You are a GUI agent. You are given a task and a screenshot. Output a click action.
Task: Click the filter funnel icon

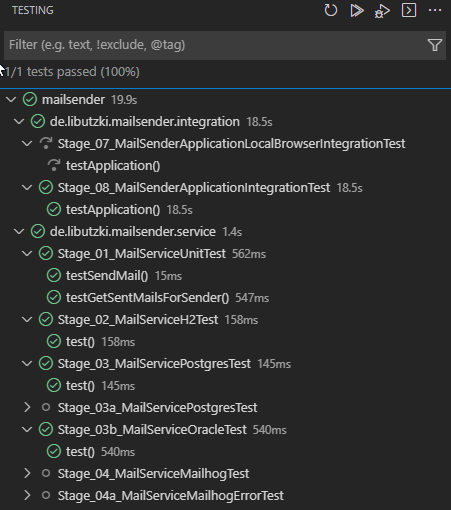point(435,45)
